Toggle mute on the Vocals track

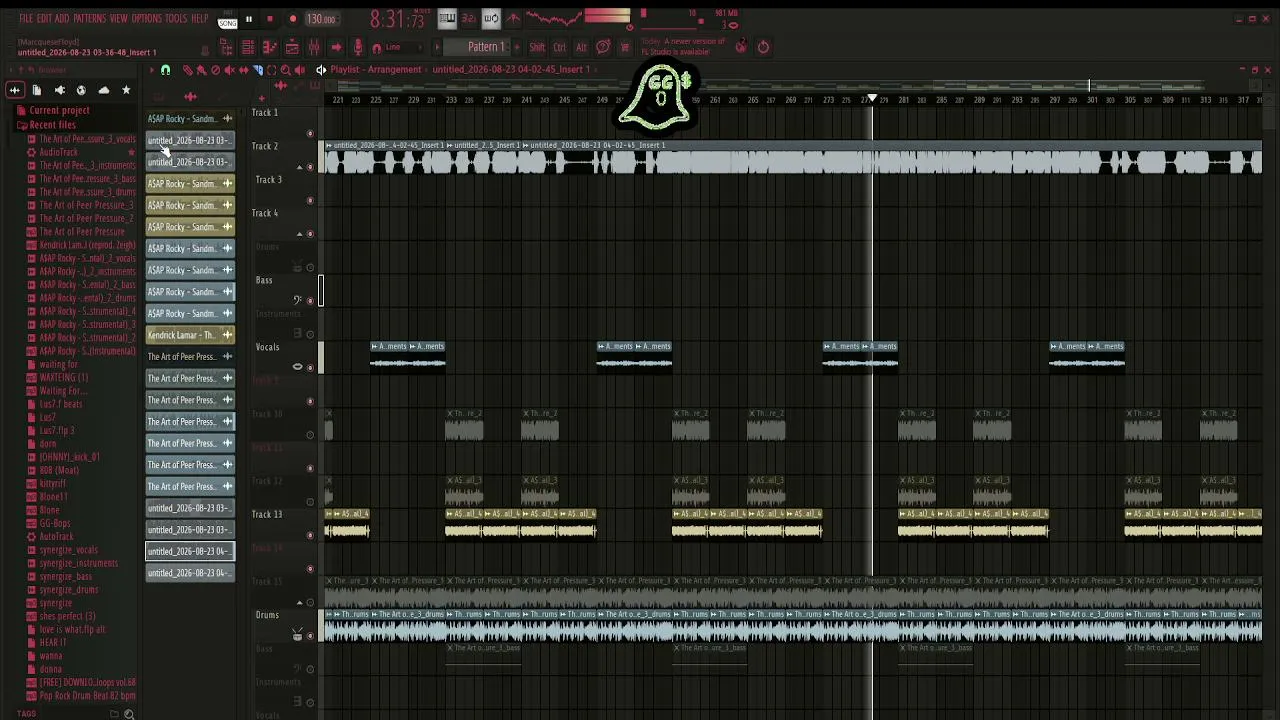[x=310, y=367]
